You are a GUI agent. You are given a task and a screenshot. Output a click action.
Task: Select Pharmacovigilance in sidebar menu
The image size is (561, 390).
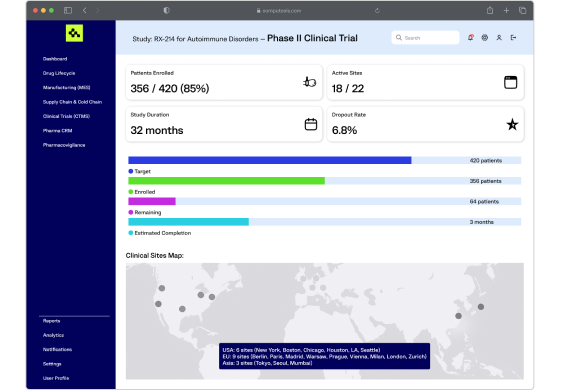tap(64, 145)
